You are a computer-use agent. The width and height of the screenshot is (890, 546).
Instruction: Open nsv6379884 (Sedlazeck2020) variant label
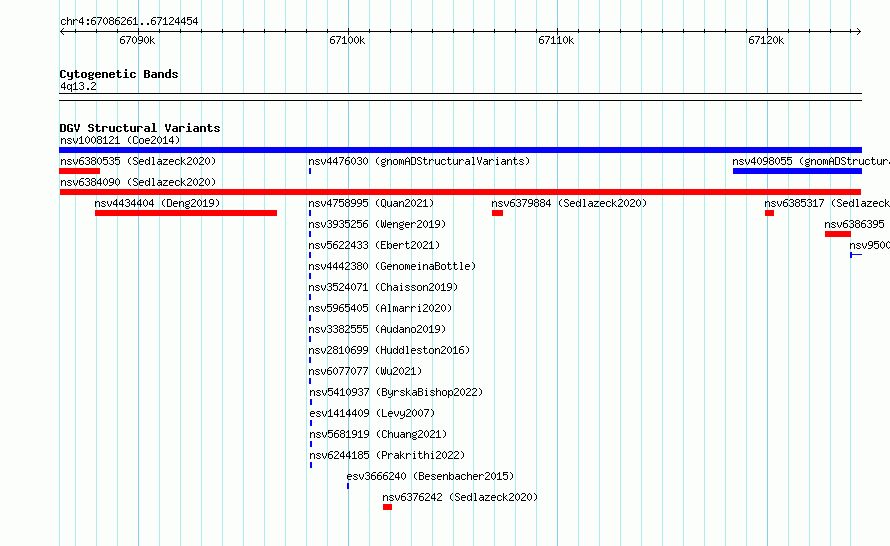coord(569,203)
